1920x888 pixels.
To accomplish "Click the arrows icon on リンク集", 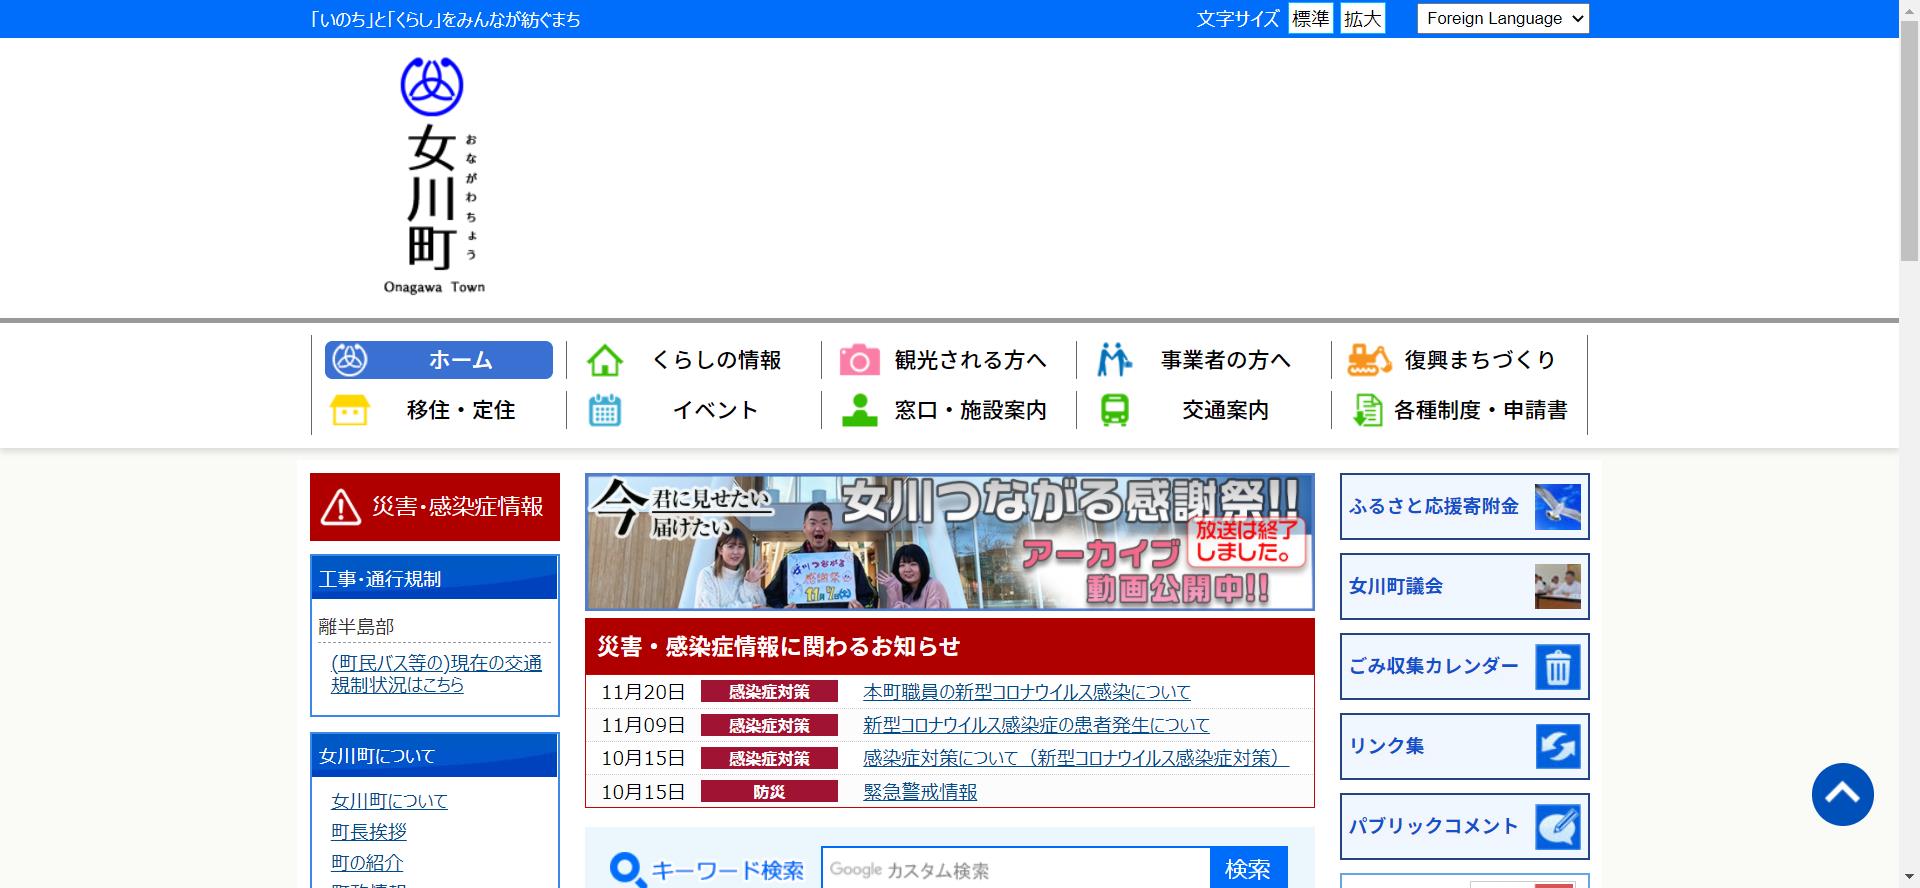I will tap(1558, 747).
